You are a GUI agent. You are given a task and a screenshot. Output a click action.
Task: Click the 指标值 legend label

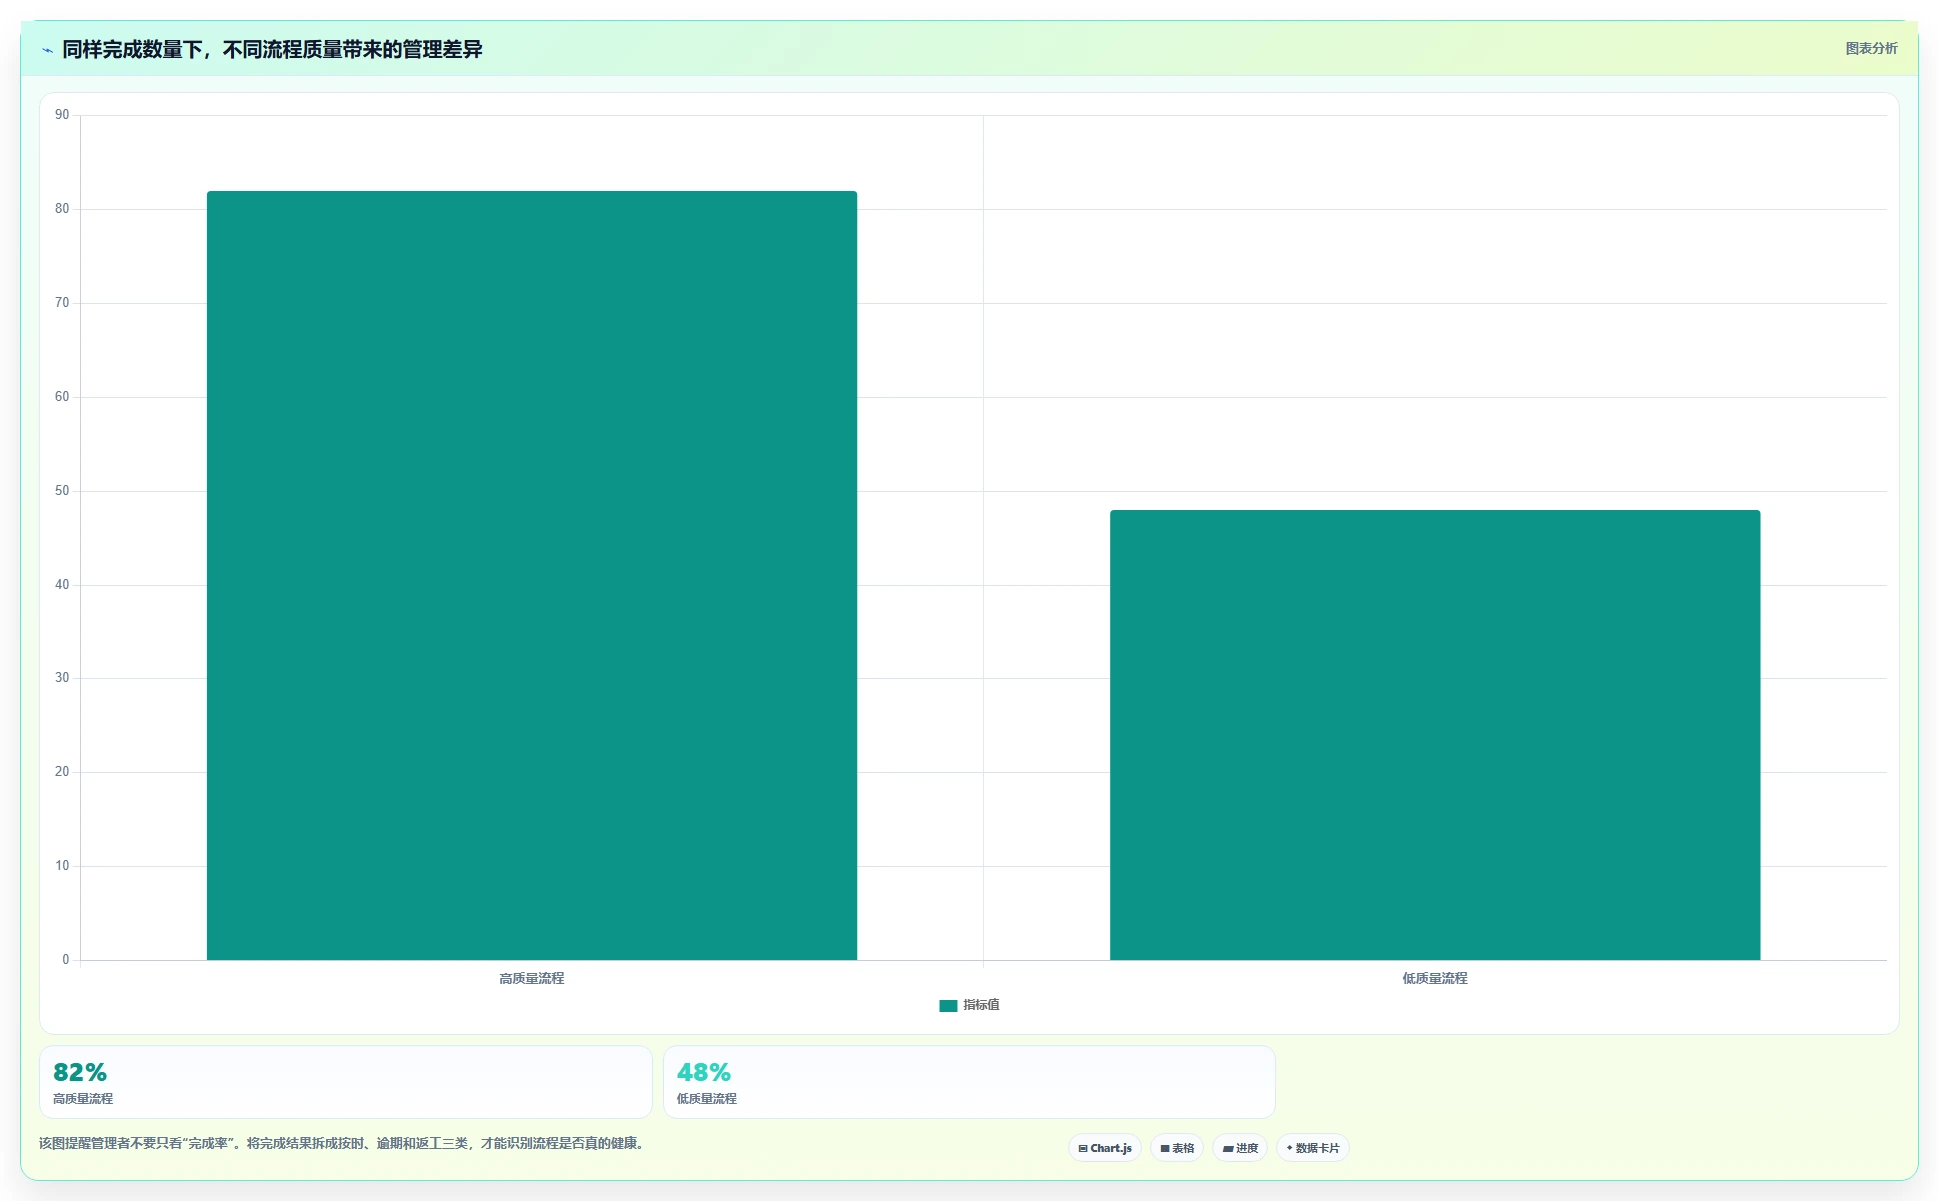pos(981,1005)
